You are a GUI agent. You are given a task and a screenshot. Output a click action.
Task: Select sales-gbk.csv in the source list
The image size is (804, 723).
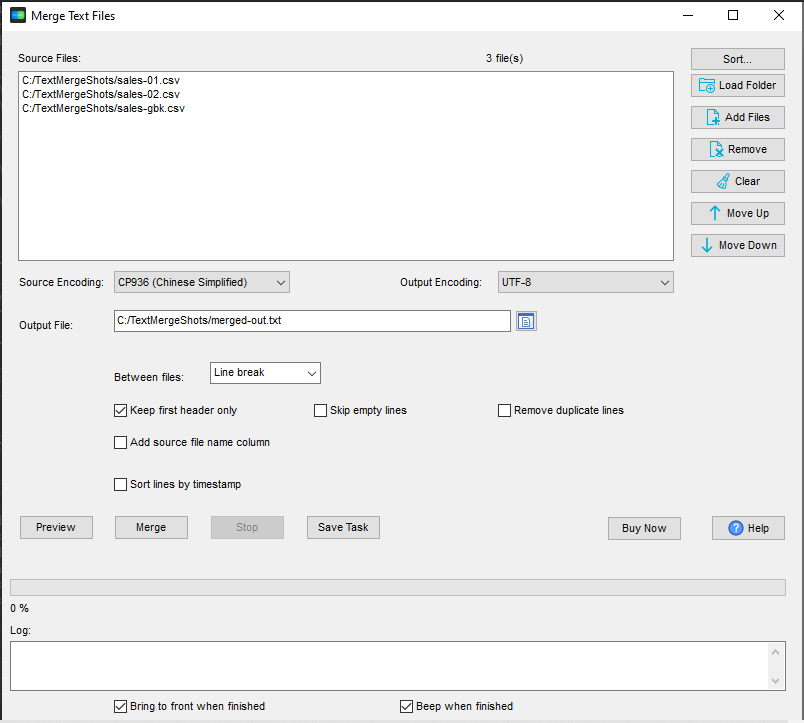(x=103, y=109)
